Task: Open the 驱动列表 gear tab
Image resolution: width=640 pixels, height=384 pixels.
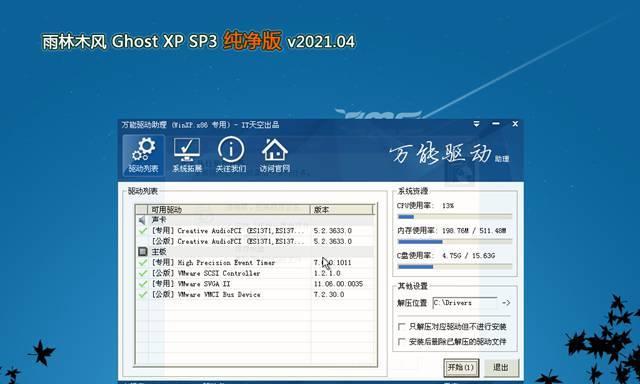Action: (143, 155)
